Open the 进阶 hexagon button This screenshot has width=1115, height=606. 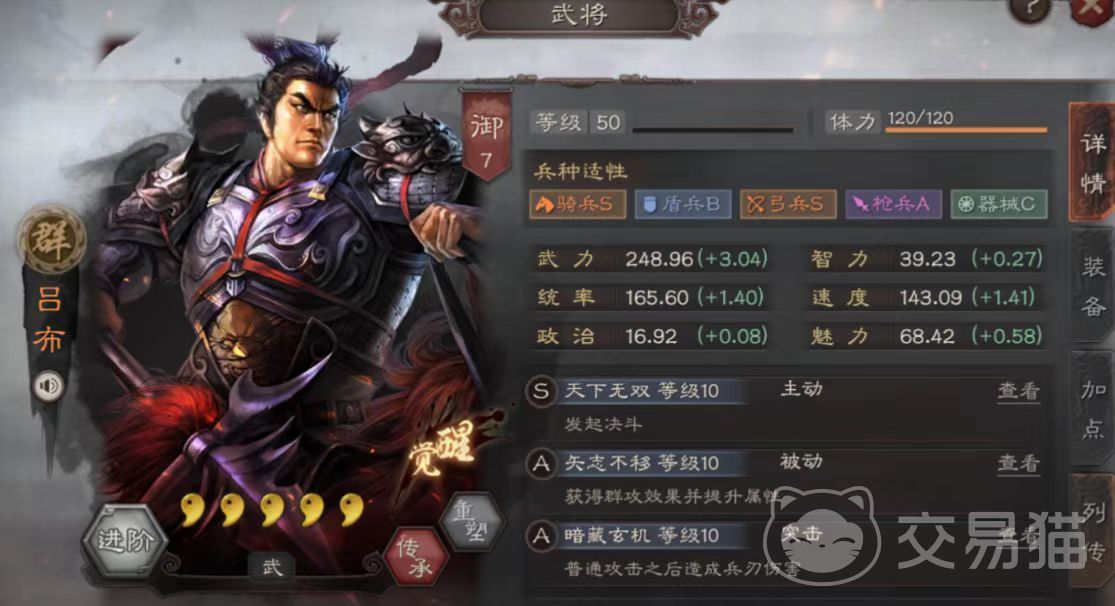click(x=124, y=540)
